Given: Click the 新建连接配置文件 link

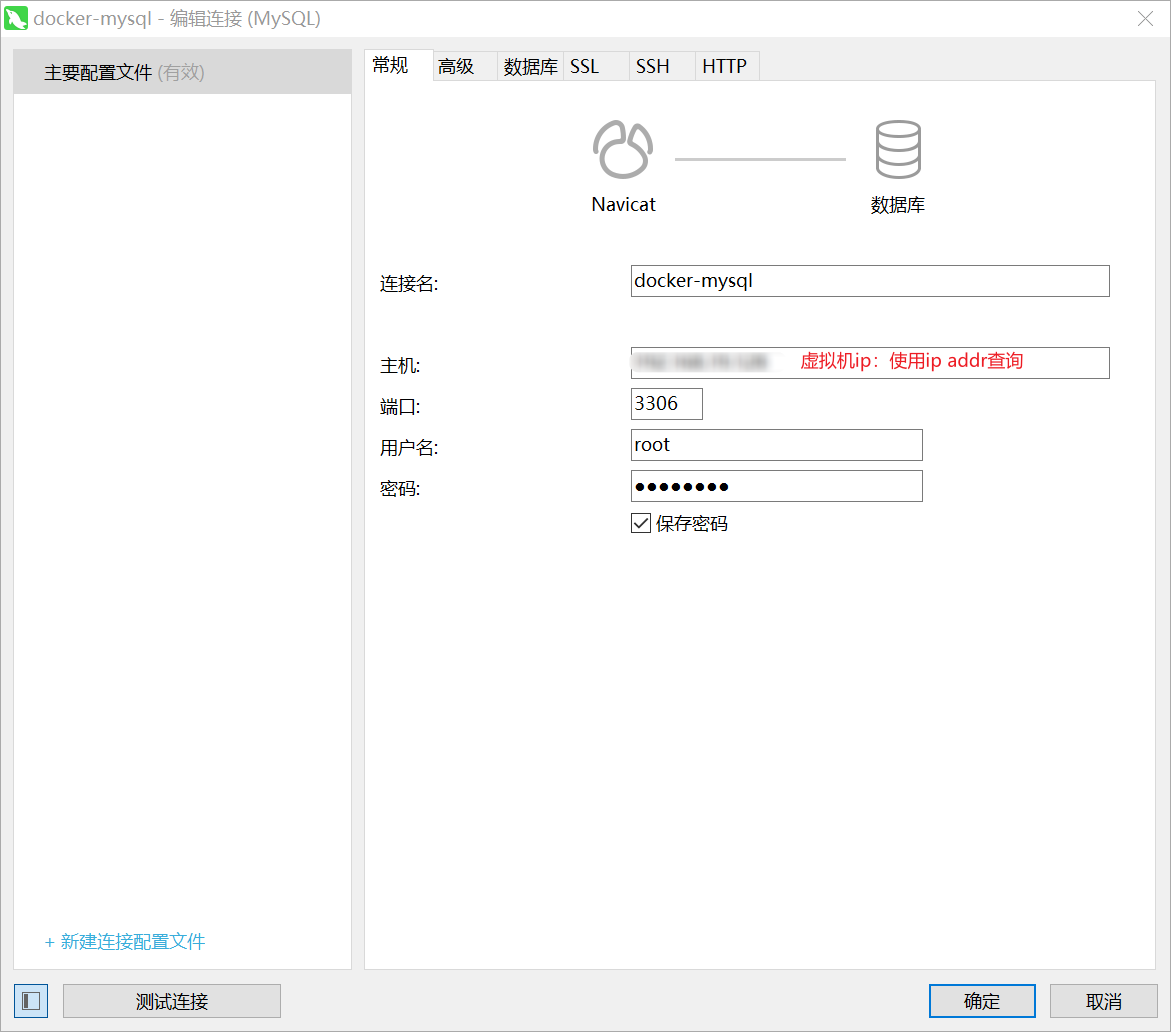Looking at the screenshot, I should click(x=125, y=942).
